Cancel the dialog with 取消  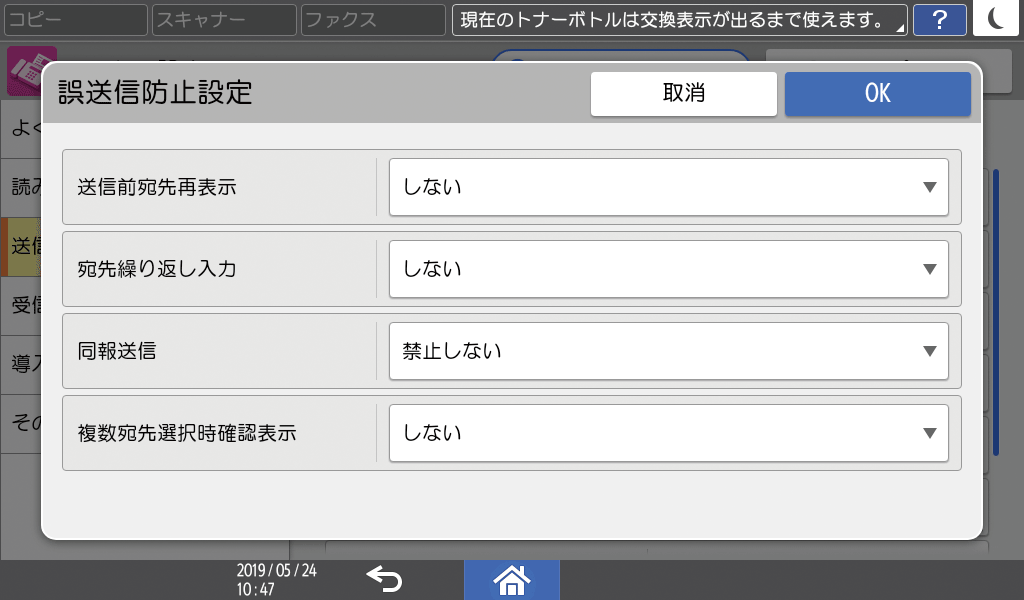684,93
